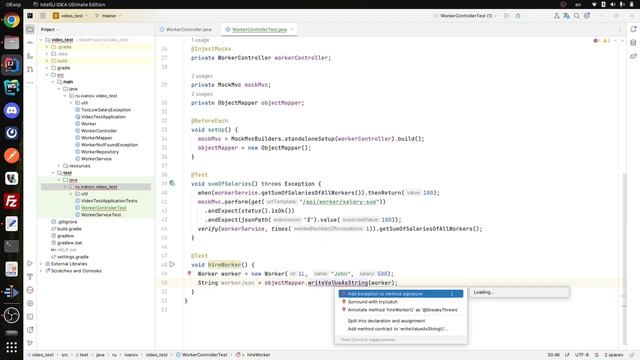Choose Annotate method as @SneakyThrows
Viewport: 640px width, 360px height.
(401, 310)
